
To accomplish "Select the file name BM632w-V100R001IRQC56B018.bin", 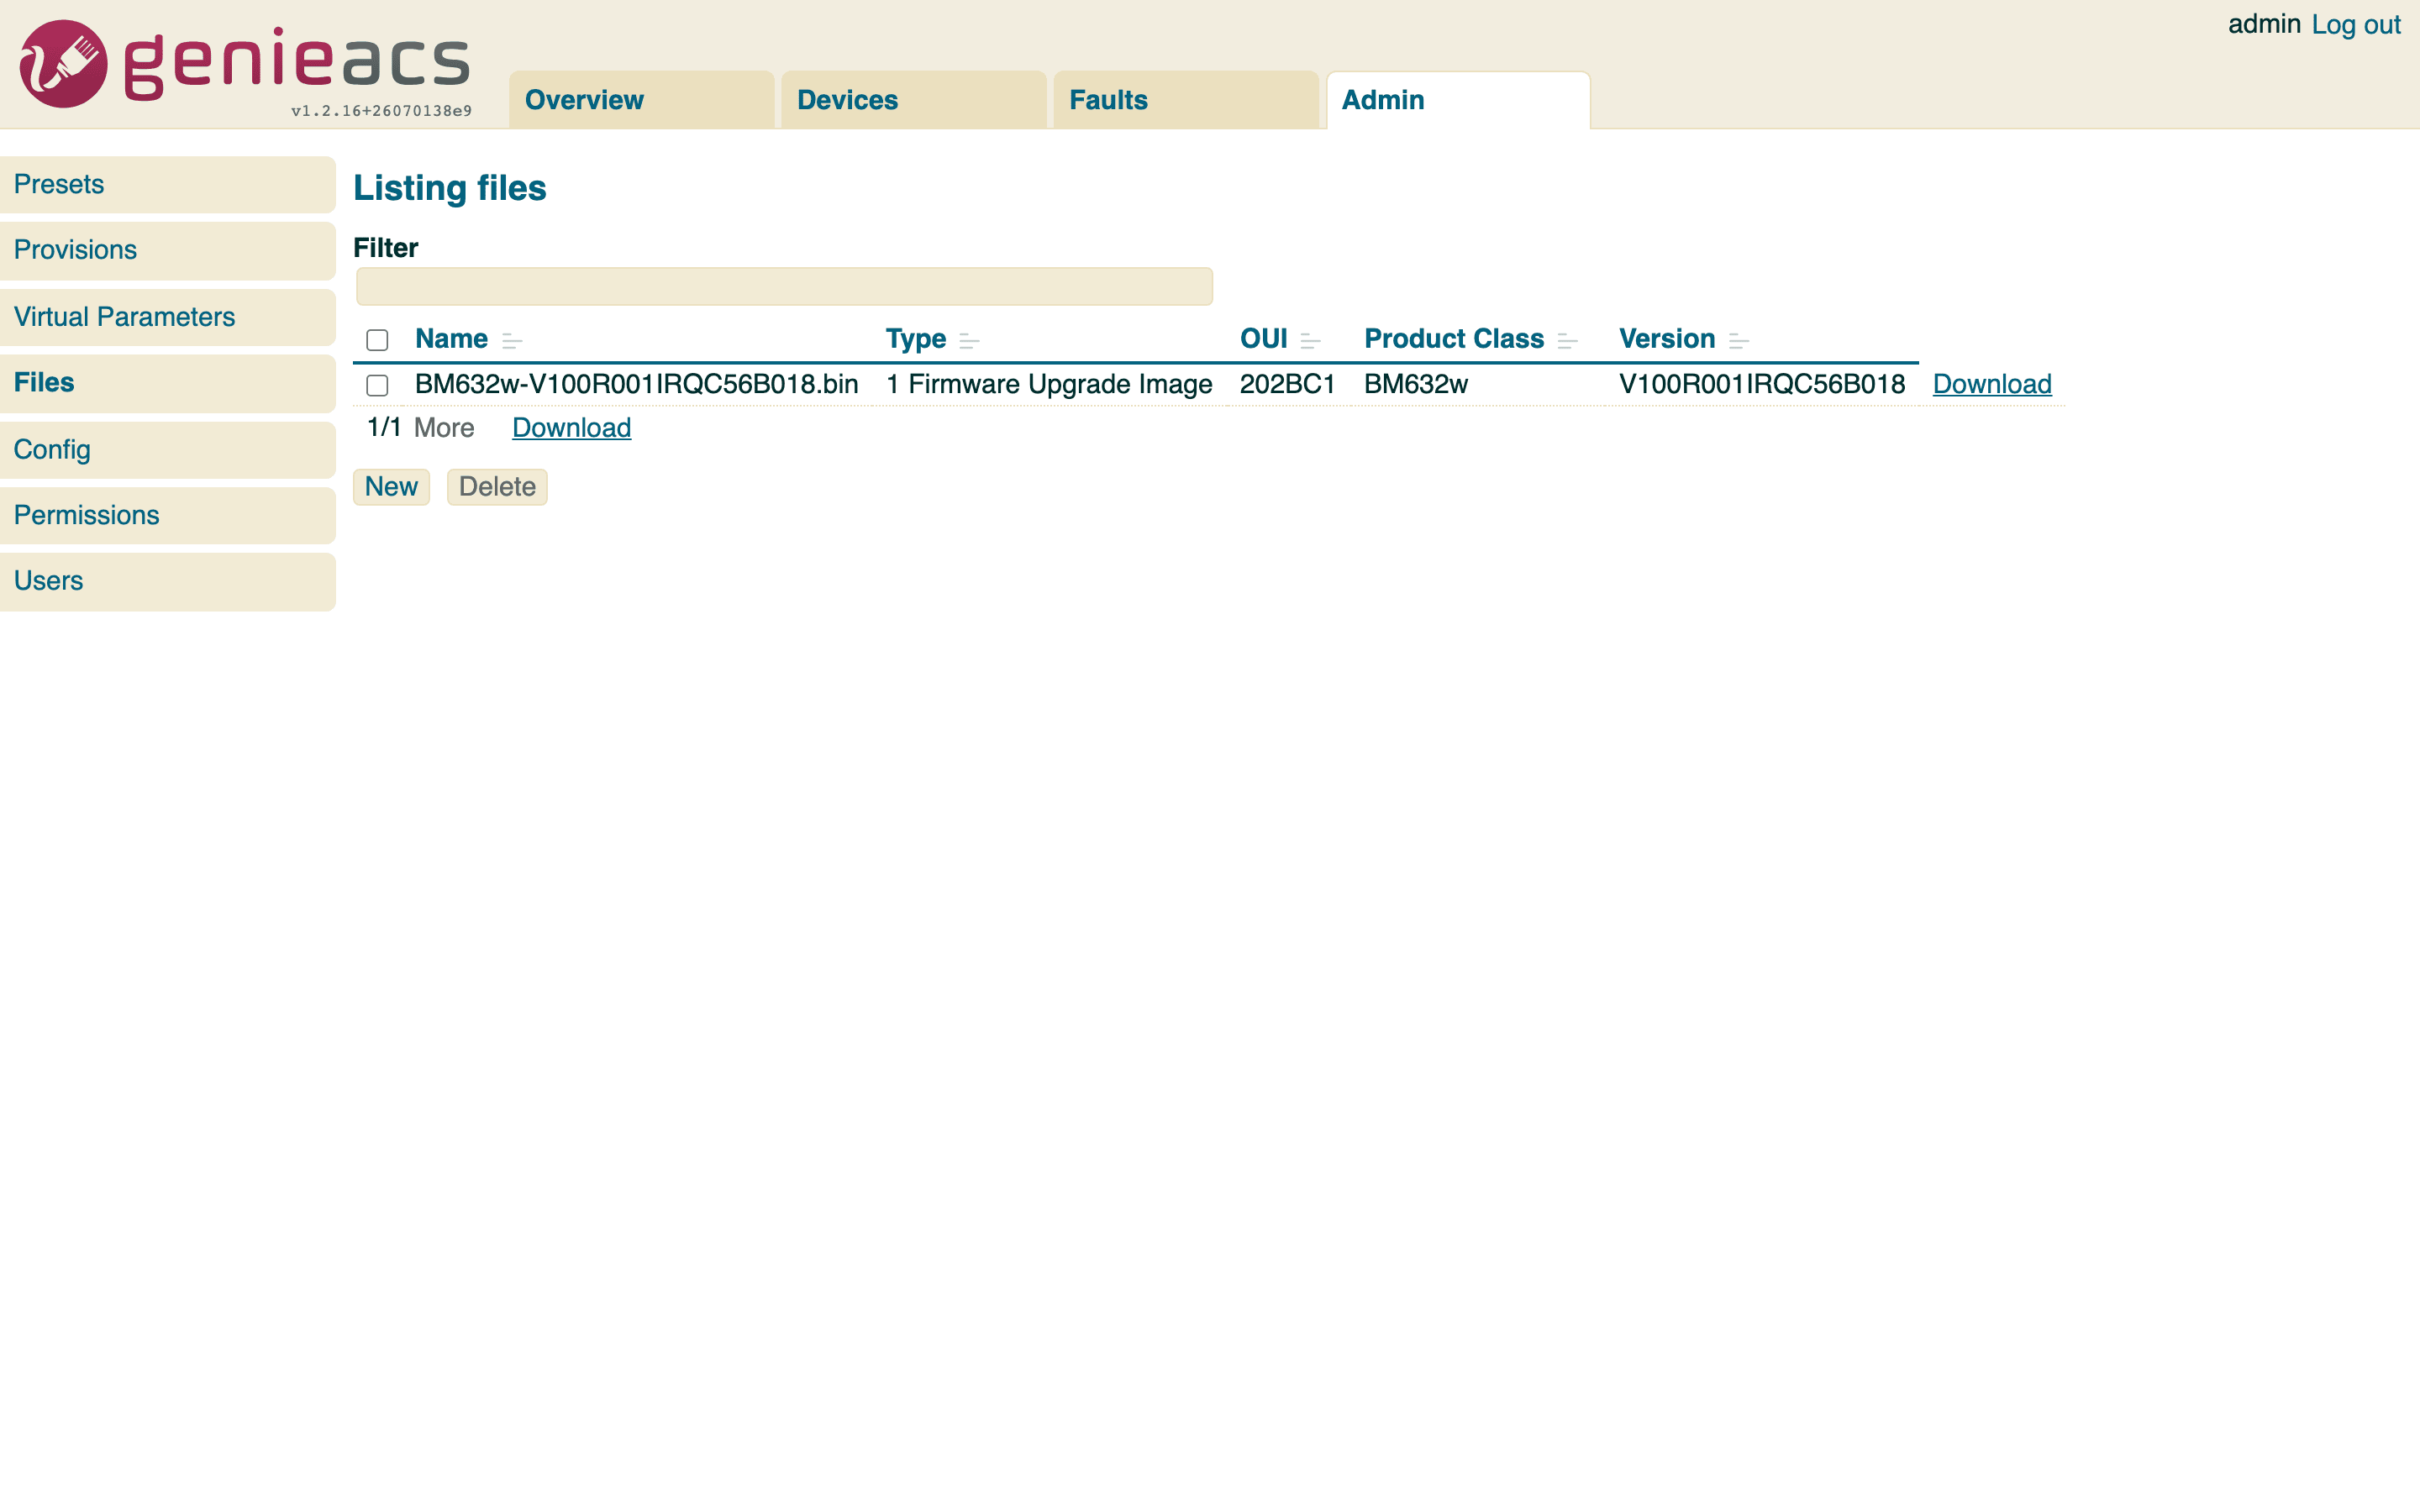I will pyautogui.click(x=637, y=384).
